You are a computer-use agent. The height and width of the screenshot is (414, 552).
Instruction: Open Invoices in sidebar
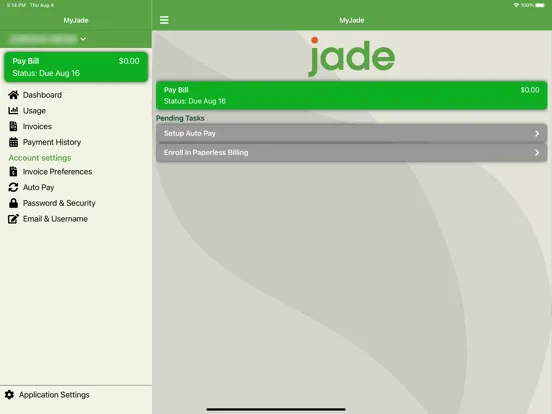point(37,126)
